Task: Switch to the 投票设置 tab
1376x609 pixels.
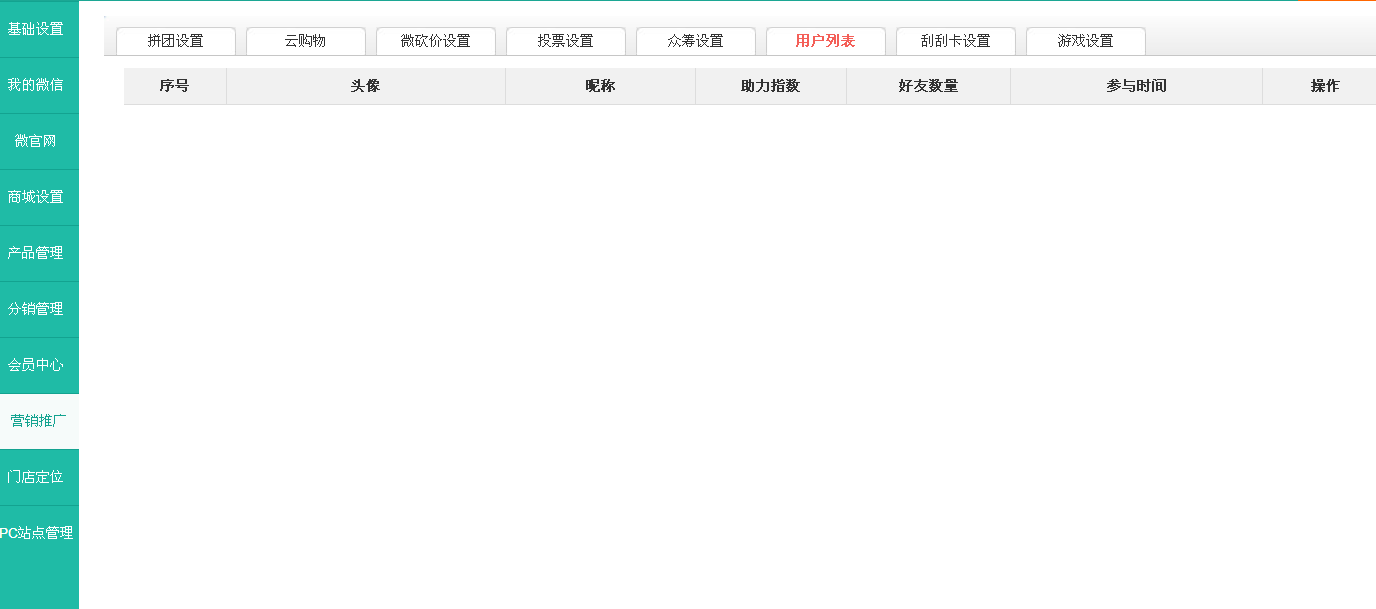Action: [x=565, y=41]
